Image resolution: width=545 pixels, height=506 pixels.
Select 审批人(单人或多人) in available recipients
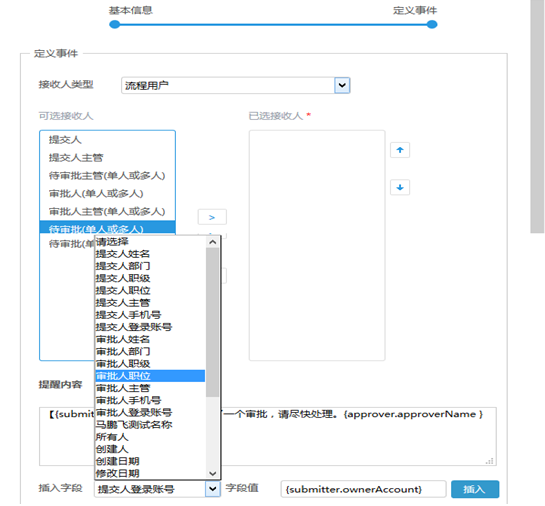[107, 194]
